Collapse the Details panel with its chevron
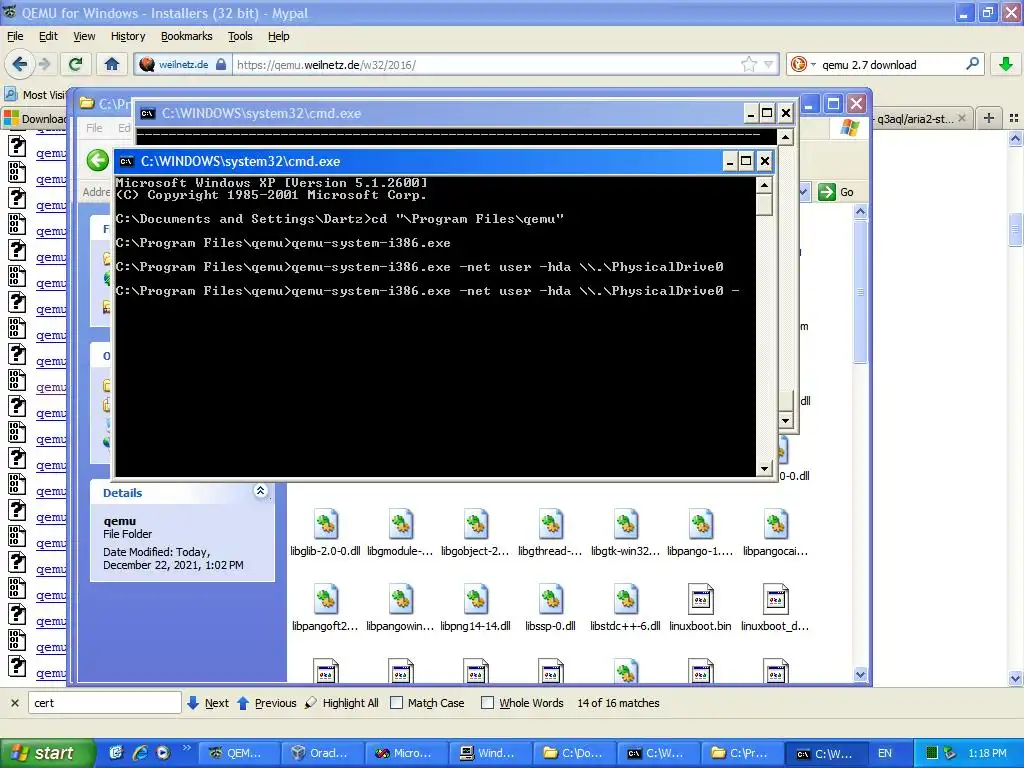Screen dimensions: 1024x768 [261, 491]
